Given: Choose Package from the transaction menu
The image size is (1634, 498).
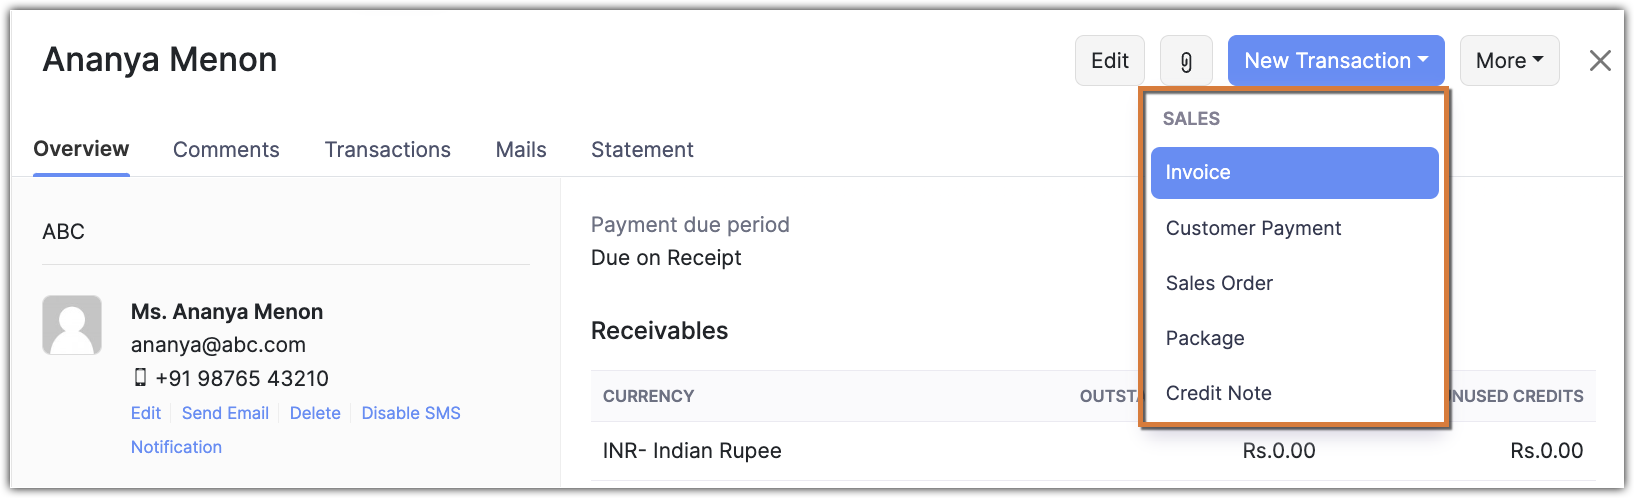Looking at the screenshot, I should coord(1205,338).
